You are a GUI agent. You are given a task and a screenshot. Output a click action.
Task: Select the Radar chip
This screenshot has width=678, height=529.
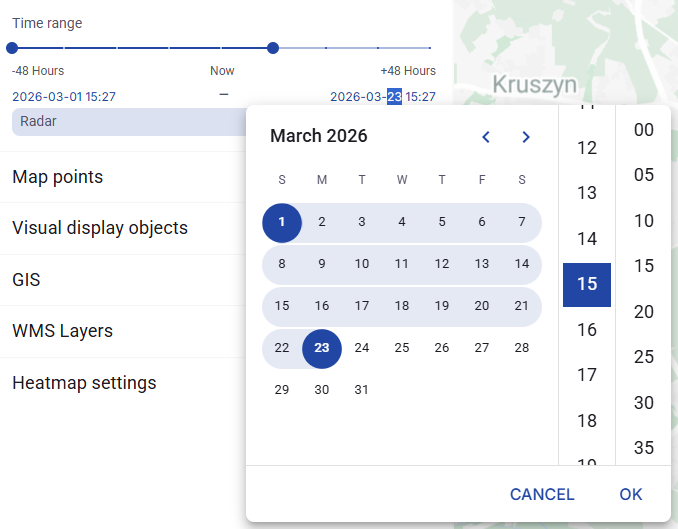129,122
